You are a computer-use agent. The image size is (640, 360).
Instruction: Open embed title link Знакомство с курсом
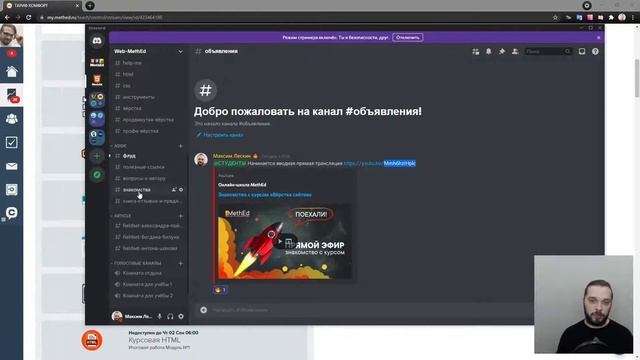[x=265, y=195]
